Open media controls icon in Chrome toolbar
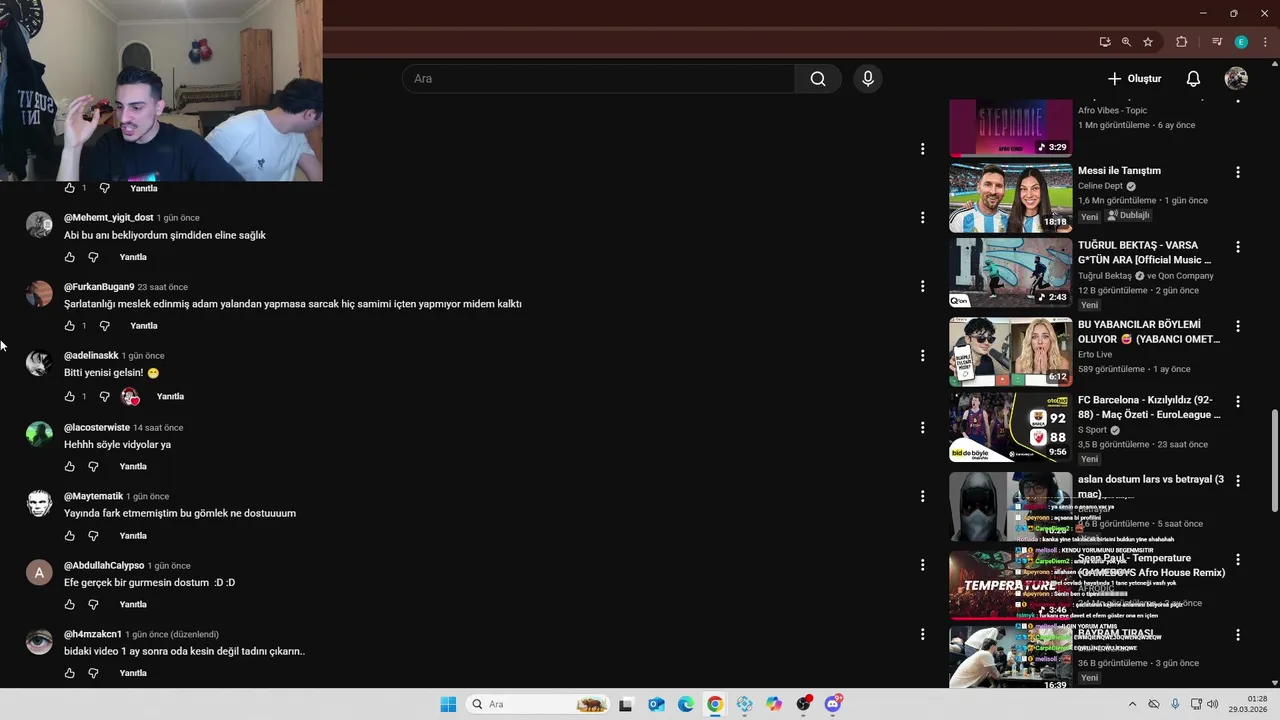The width and height of the screenshot is (1280, 720). pos(1217,42)
